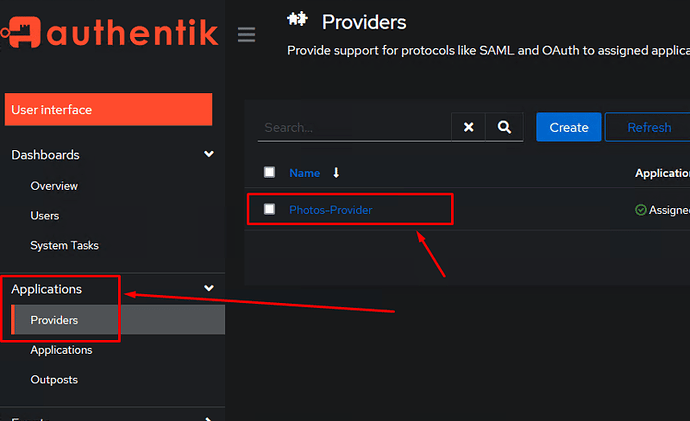The image size is (690, 421).
Task: Click the Dashboards section heading
Action: pyautogui.click(x=45, y=155)
